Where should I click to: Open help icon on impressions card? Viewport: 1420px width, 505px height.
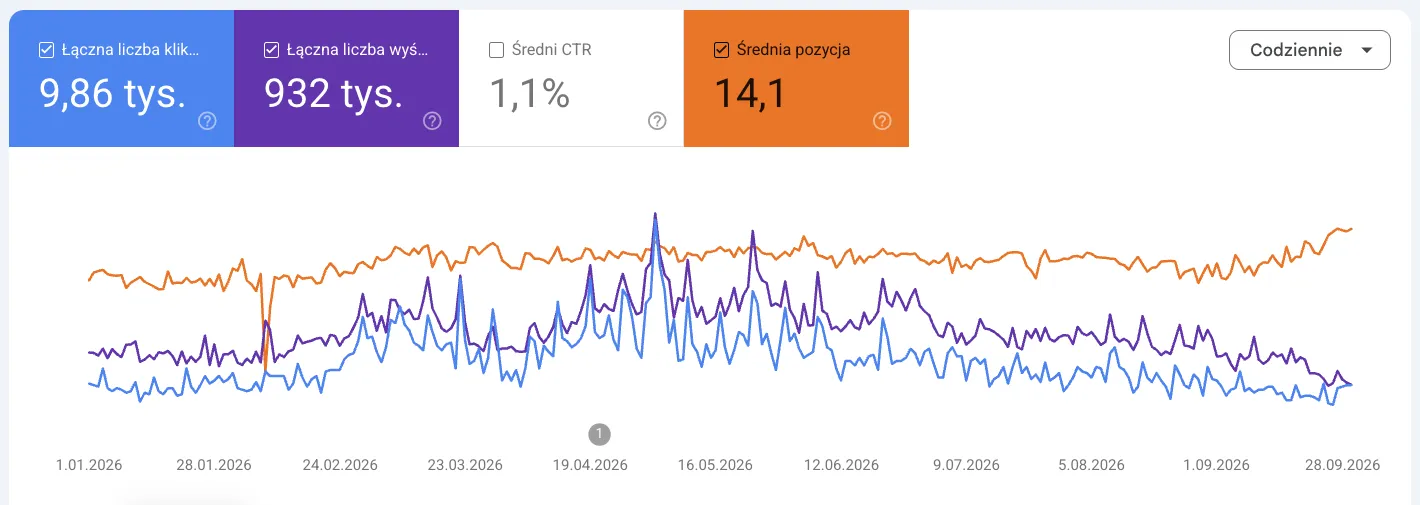click(x=432, y=121)
